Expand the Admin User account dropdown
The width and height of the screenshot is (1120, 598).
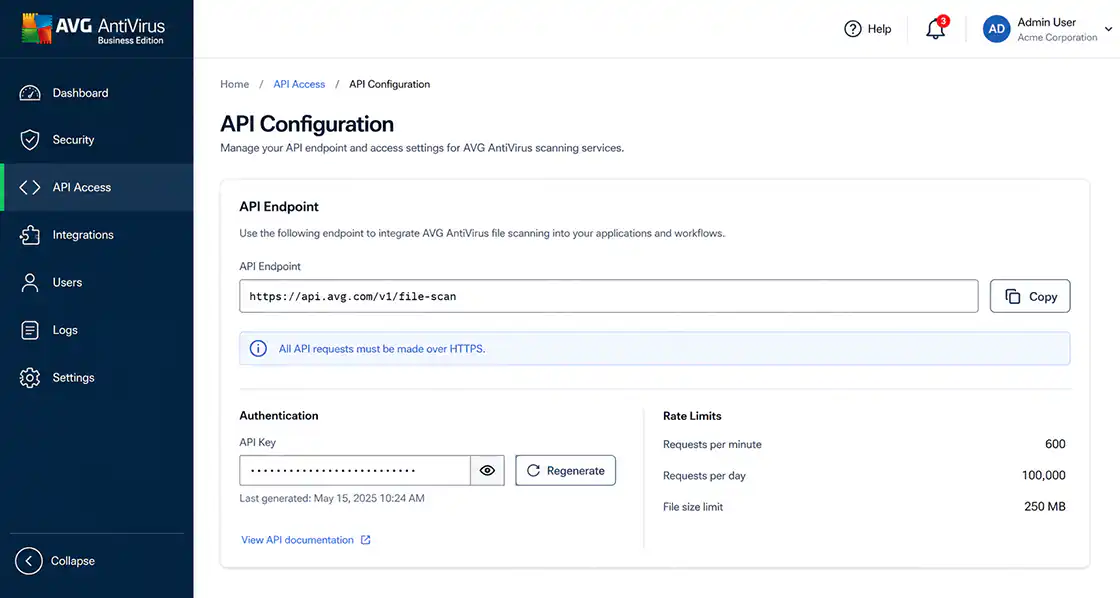click(1109, 29)
